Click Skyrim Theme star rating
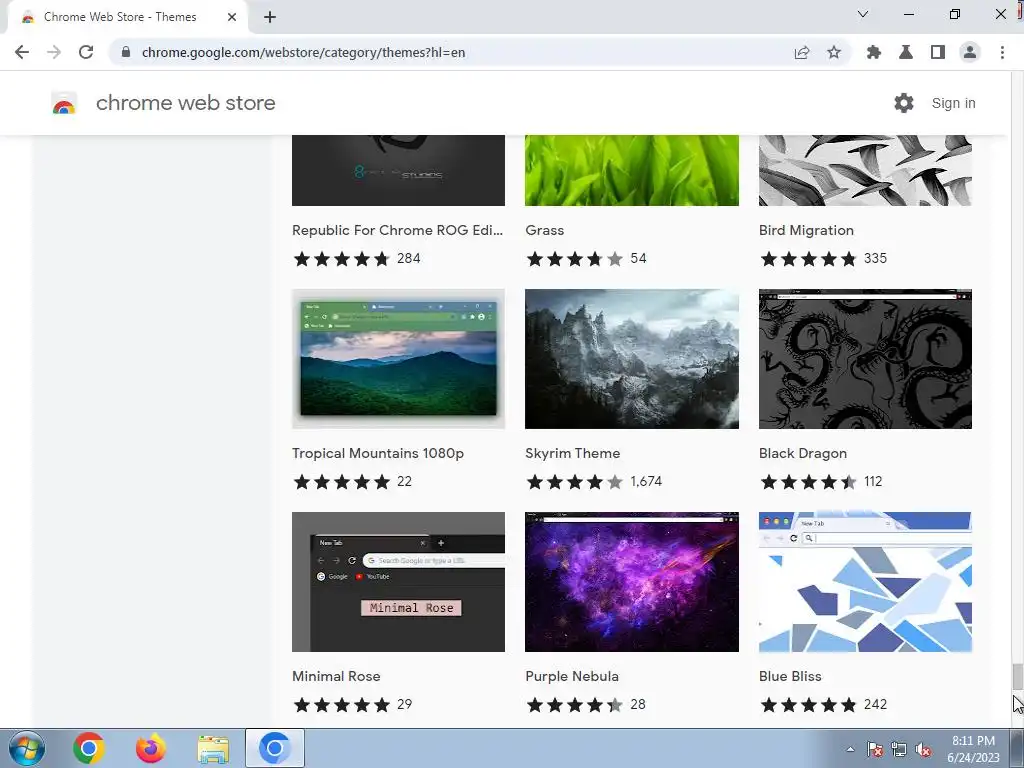1024x768 pixels. [x=575, y=482]
